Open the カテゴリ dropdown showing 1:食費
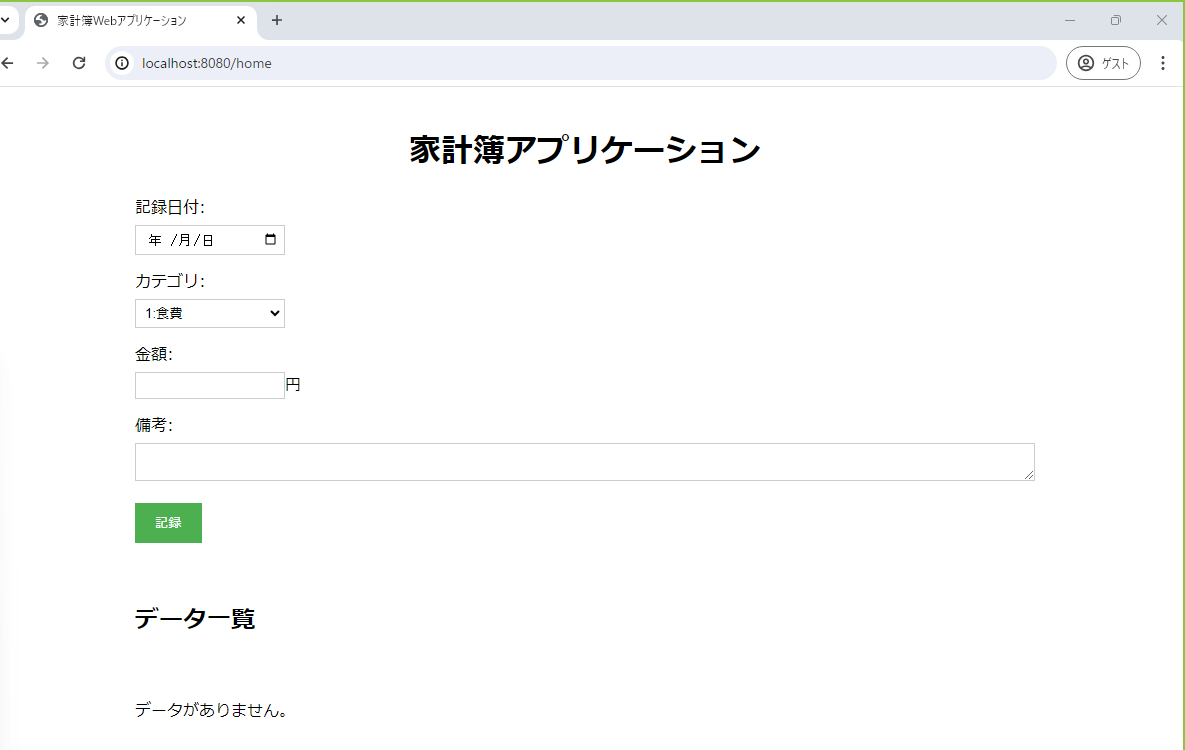The image size is (1185, 750). pos(200,313)
